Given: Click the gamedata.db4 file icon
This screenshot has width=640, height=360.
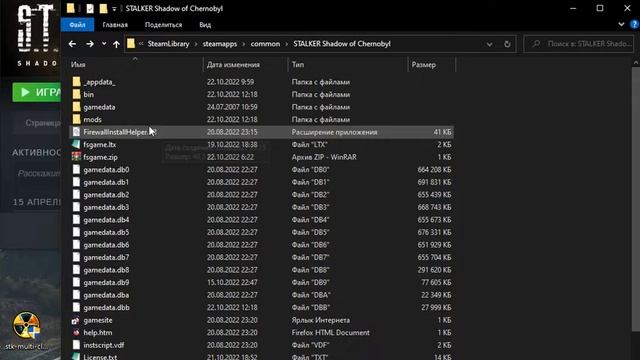Looking at the screenshot, I should click(76, 220).
